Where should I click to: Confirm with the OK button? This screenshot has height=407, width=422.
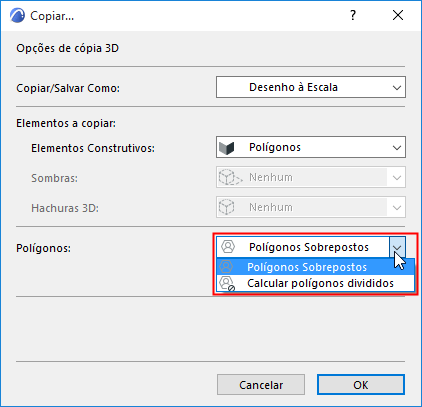pyautogui.click(x=361, y=385)
